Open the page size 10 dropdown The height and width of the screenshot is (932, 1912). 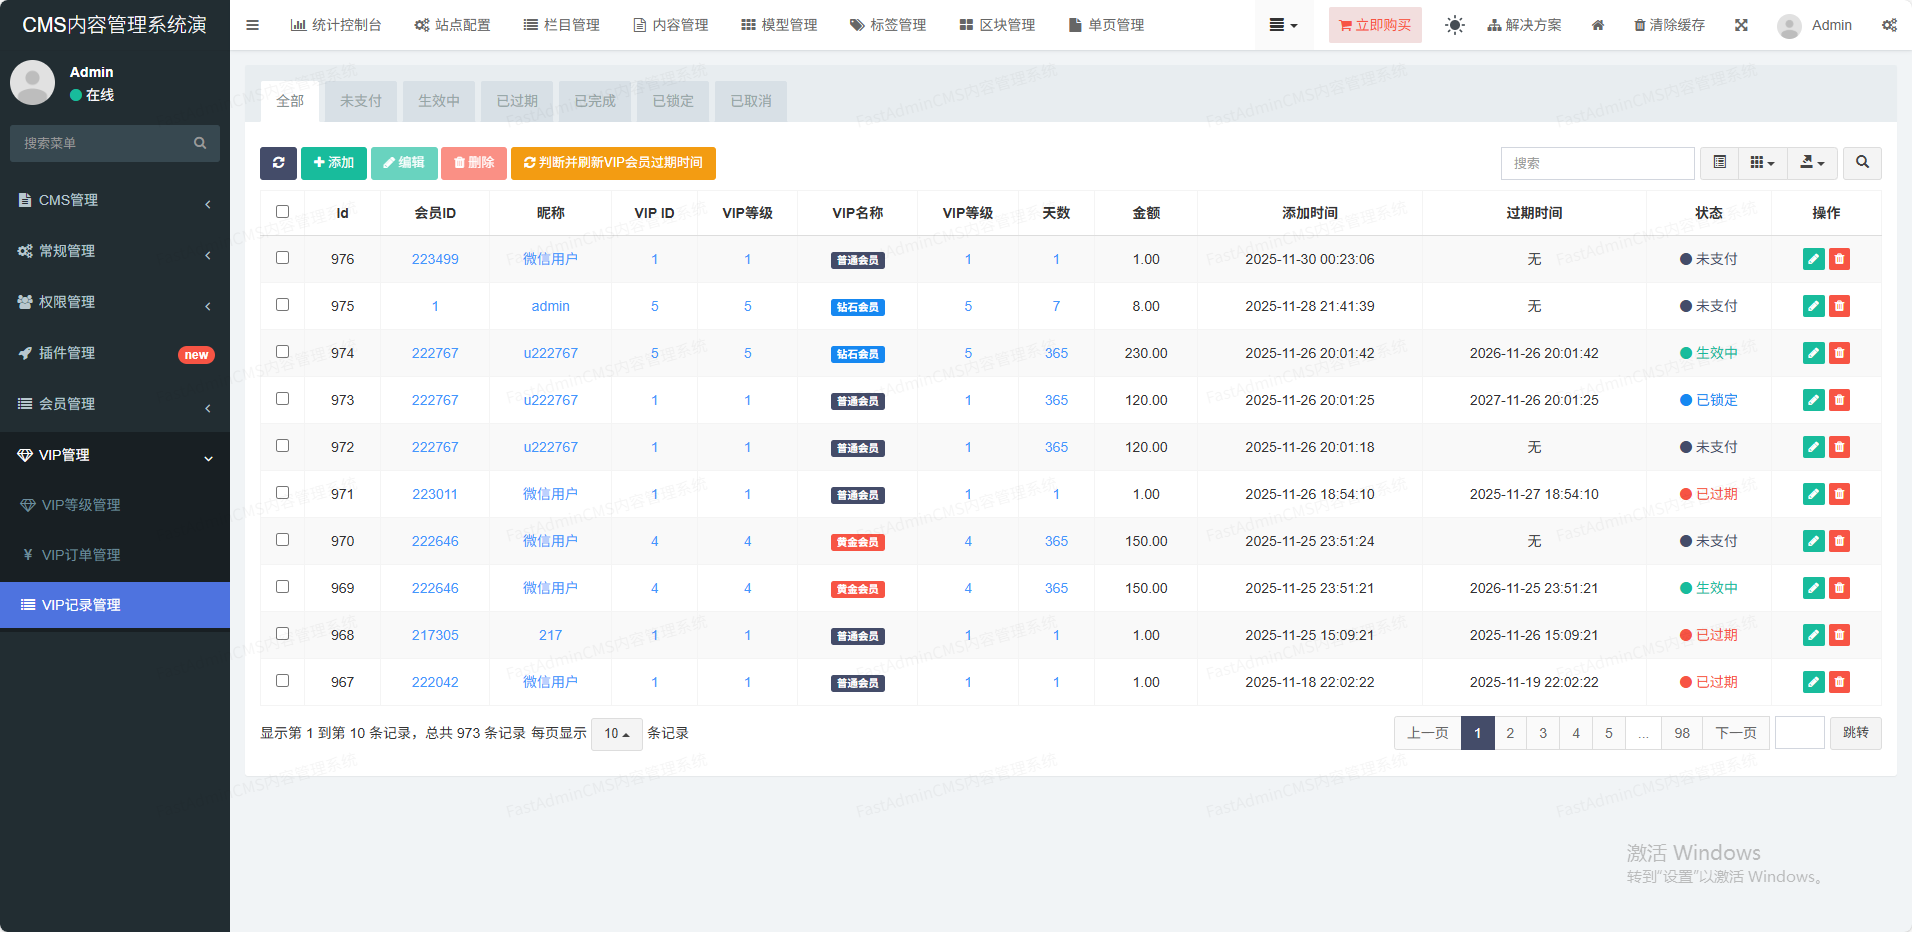click(616, 734)
